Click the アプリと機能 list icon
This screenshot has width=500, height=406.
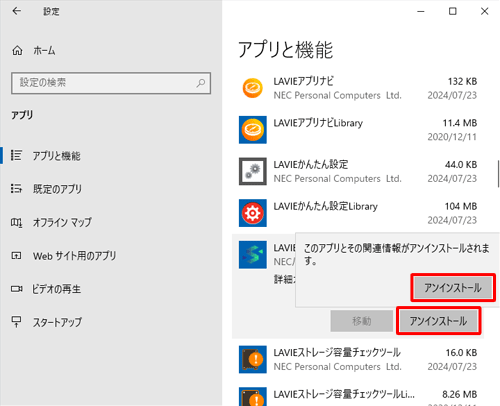pyautogui.click(x=16, y=155)
